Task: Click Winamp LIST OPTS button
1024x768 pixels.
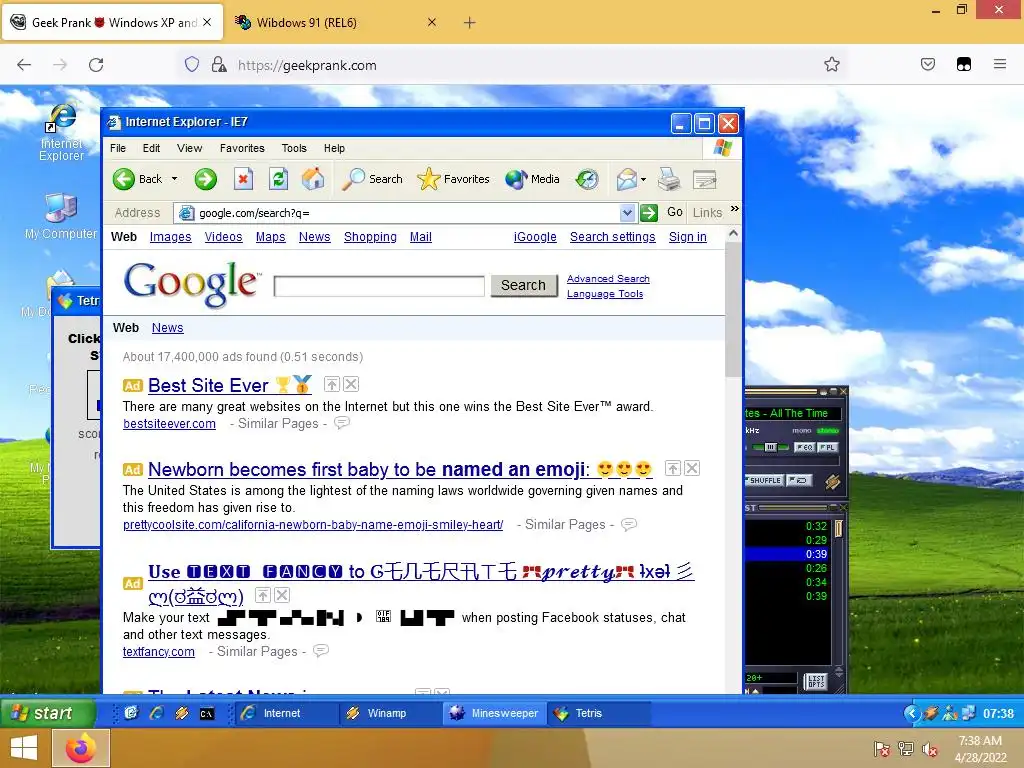Action: [x=816, y=682]
